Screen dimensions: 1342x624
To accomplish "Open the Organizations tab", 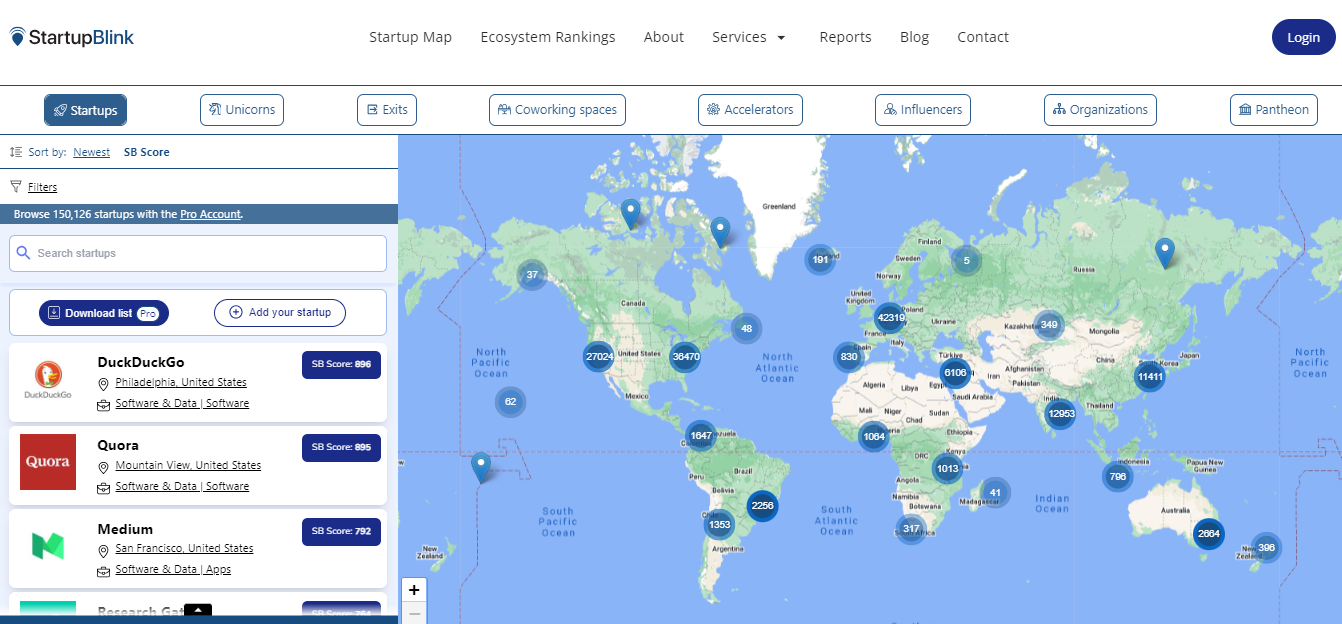I will coord(1100,110).
